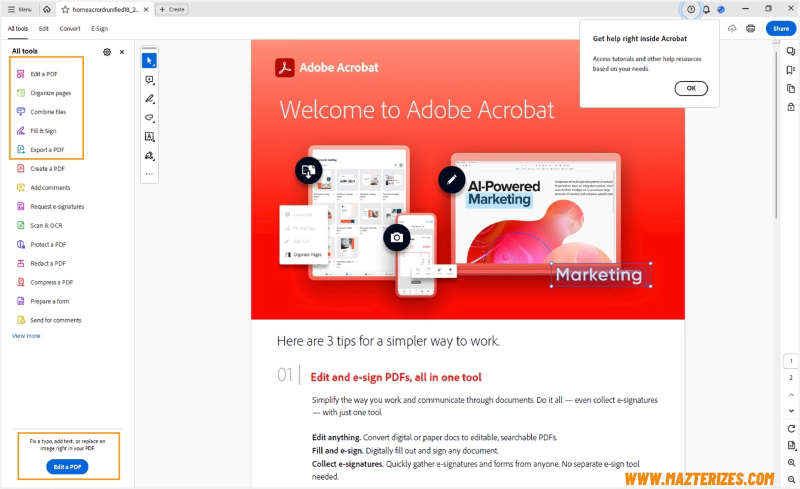
Task: Click the View more link
Action: pos(26,336)
